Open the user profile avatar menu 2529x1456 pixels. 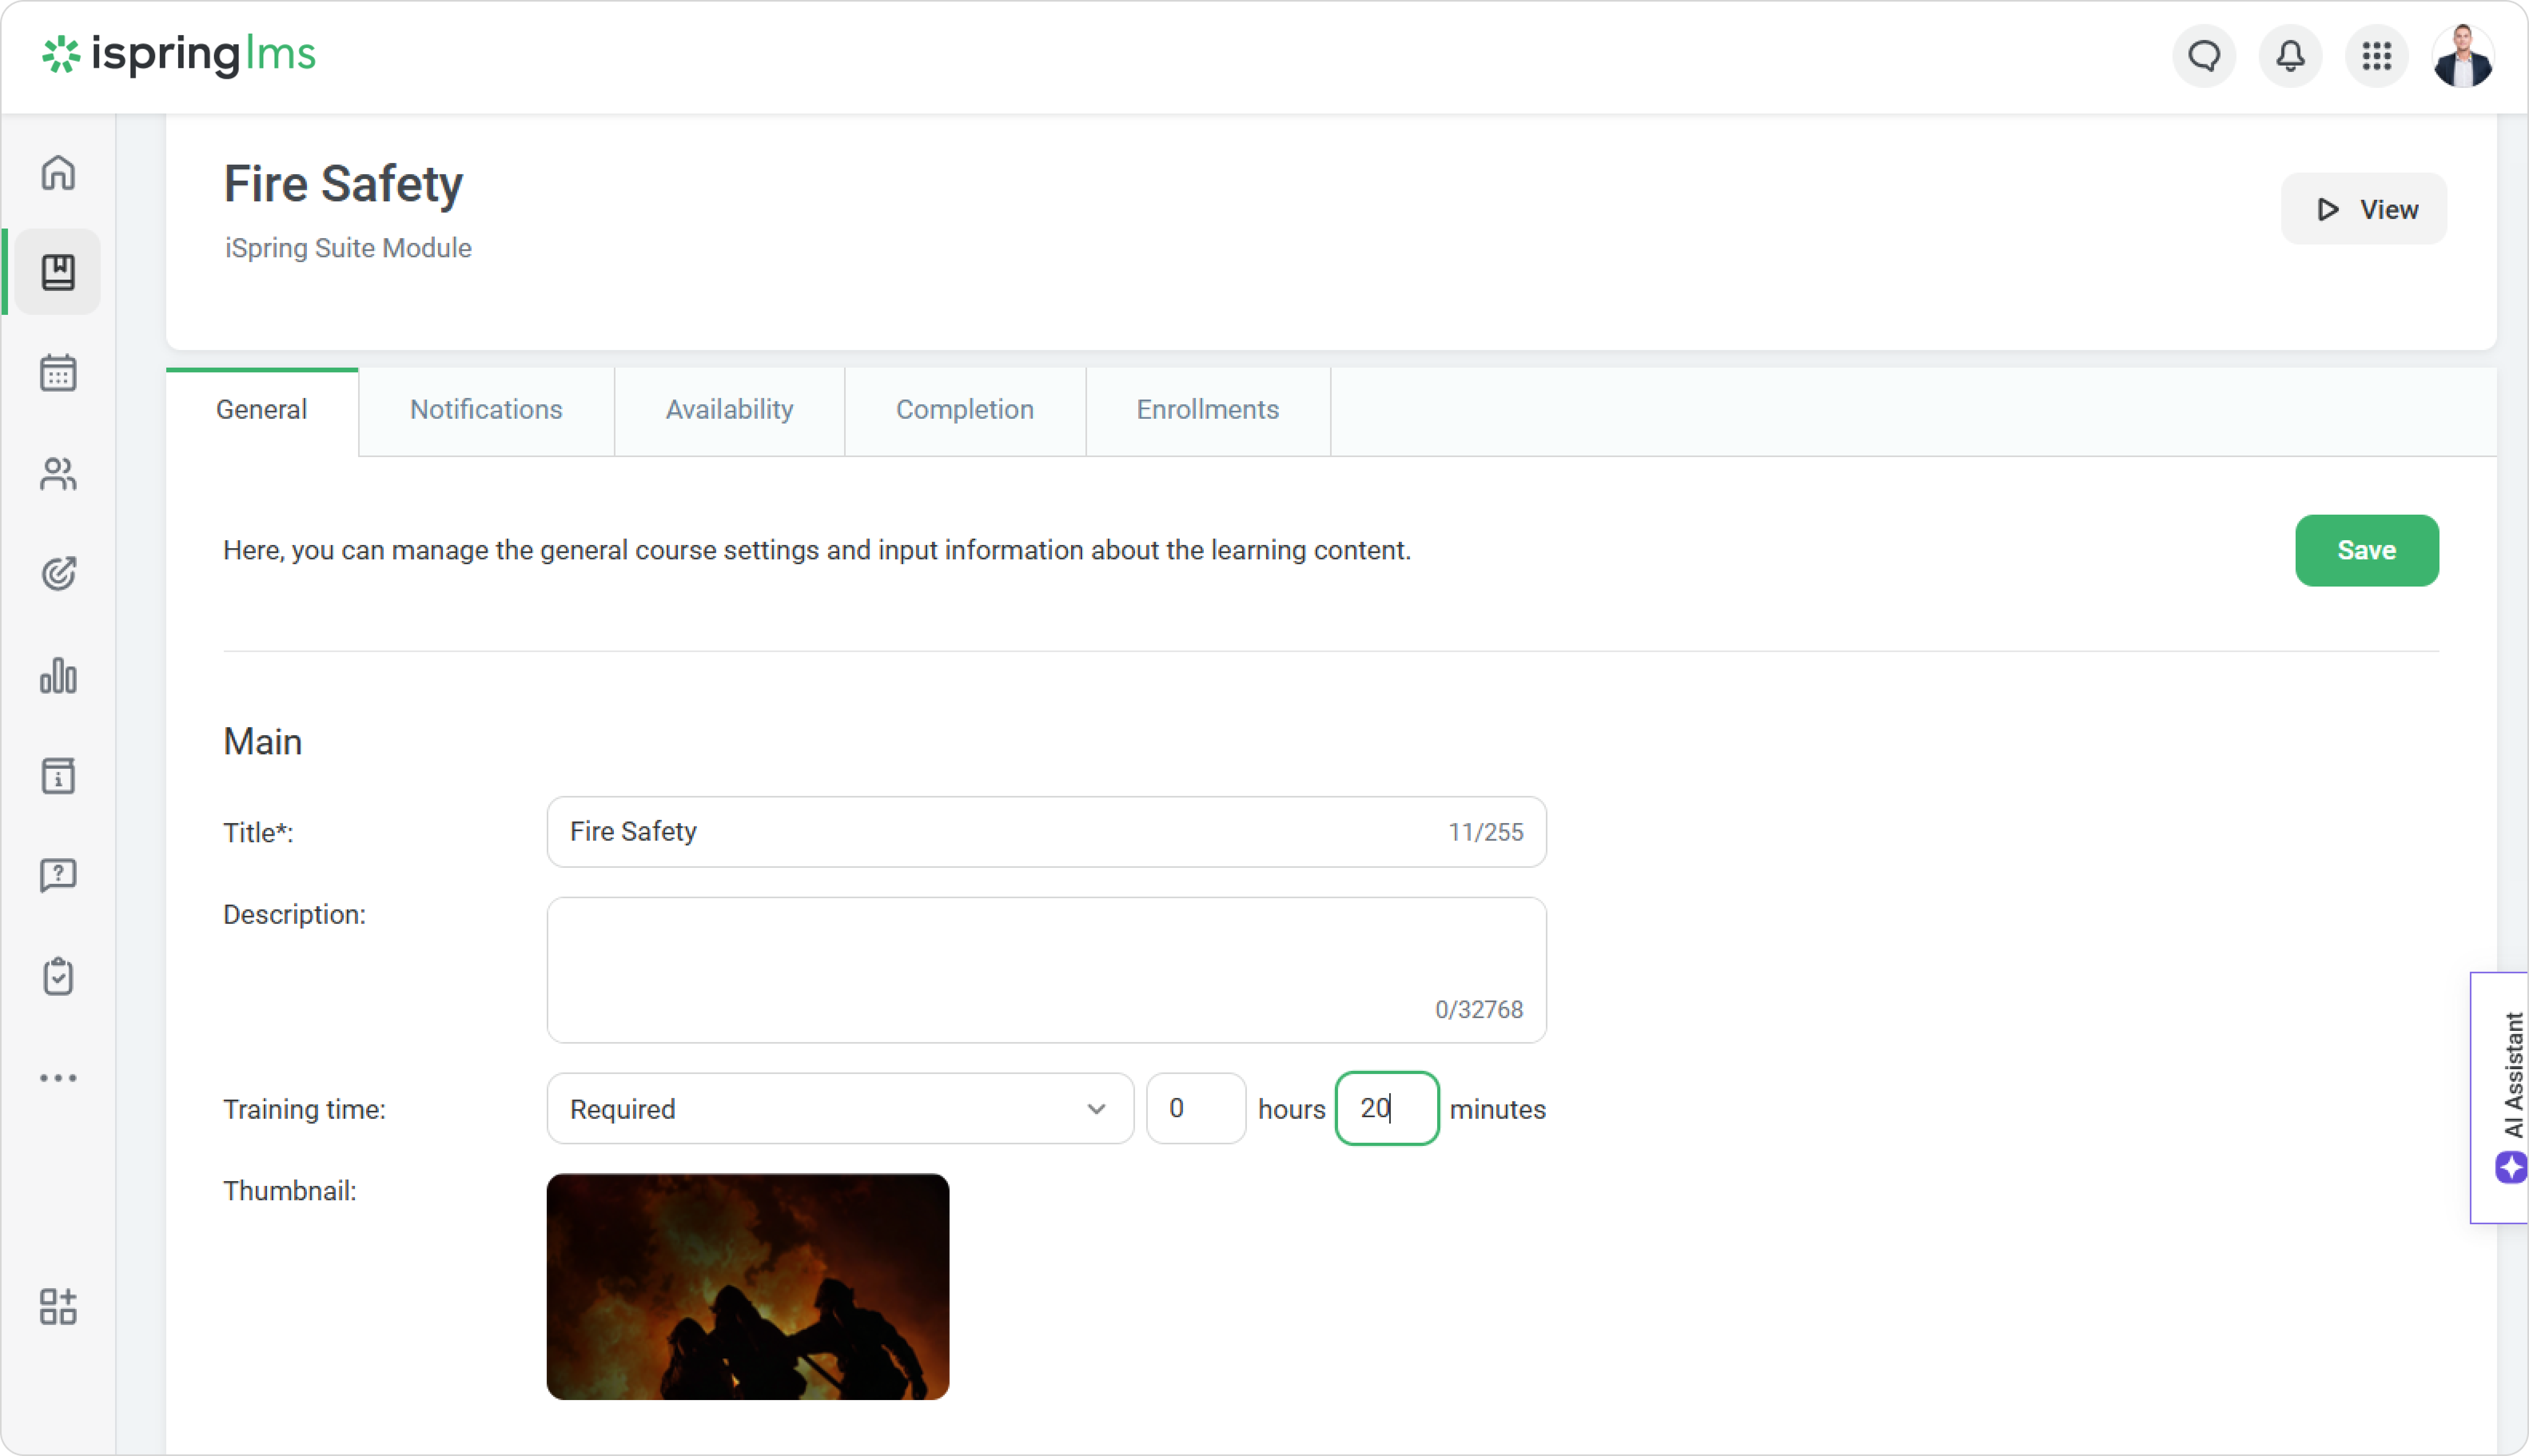tap(2462, 56)
